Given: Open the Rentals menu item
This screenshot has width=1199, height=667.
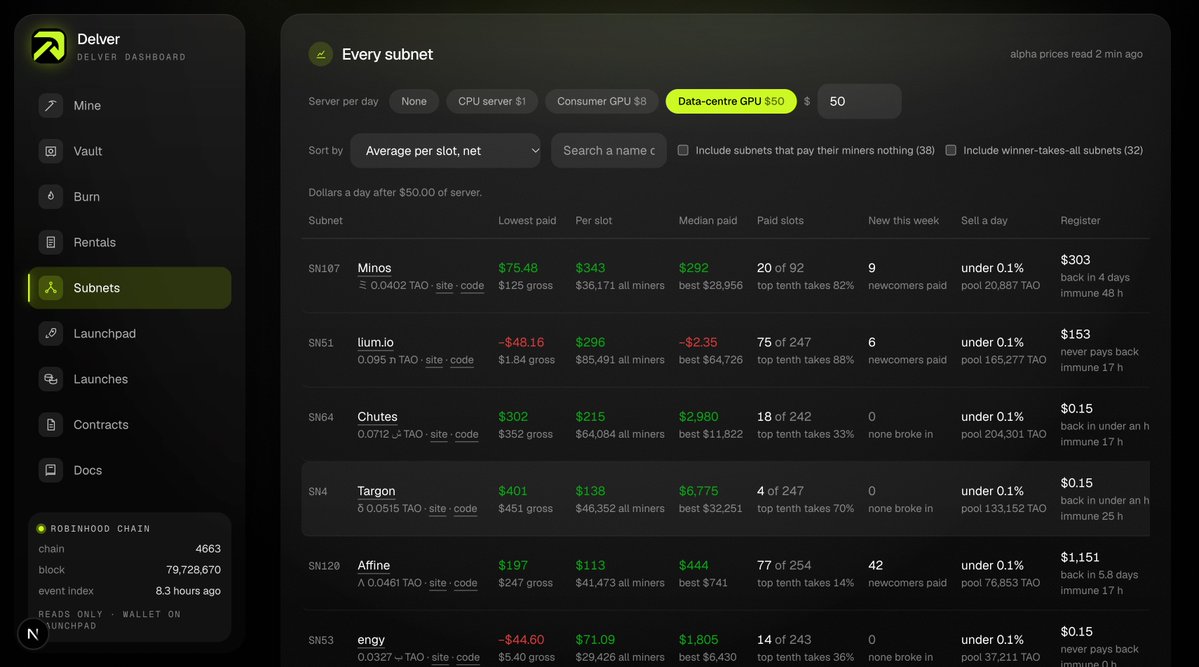Looking at the screenshot, I should (129, 242).
